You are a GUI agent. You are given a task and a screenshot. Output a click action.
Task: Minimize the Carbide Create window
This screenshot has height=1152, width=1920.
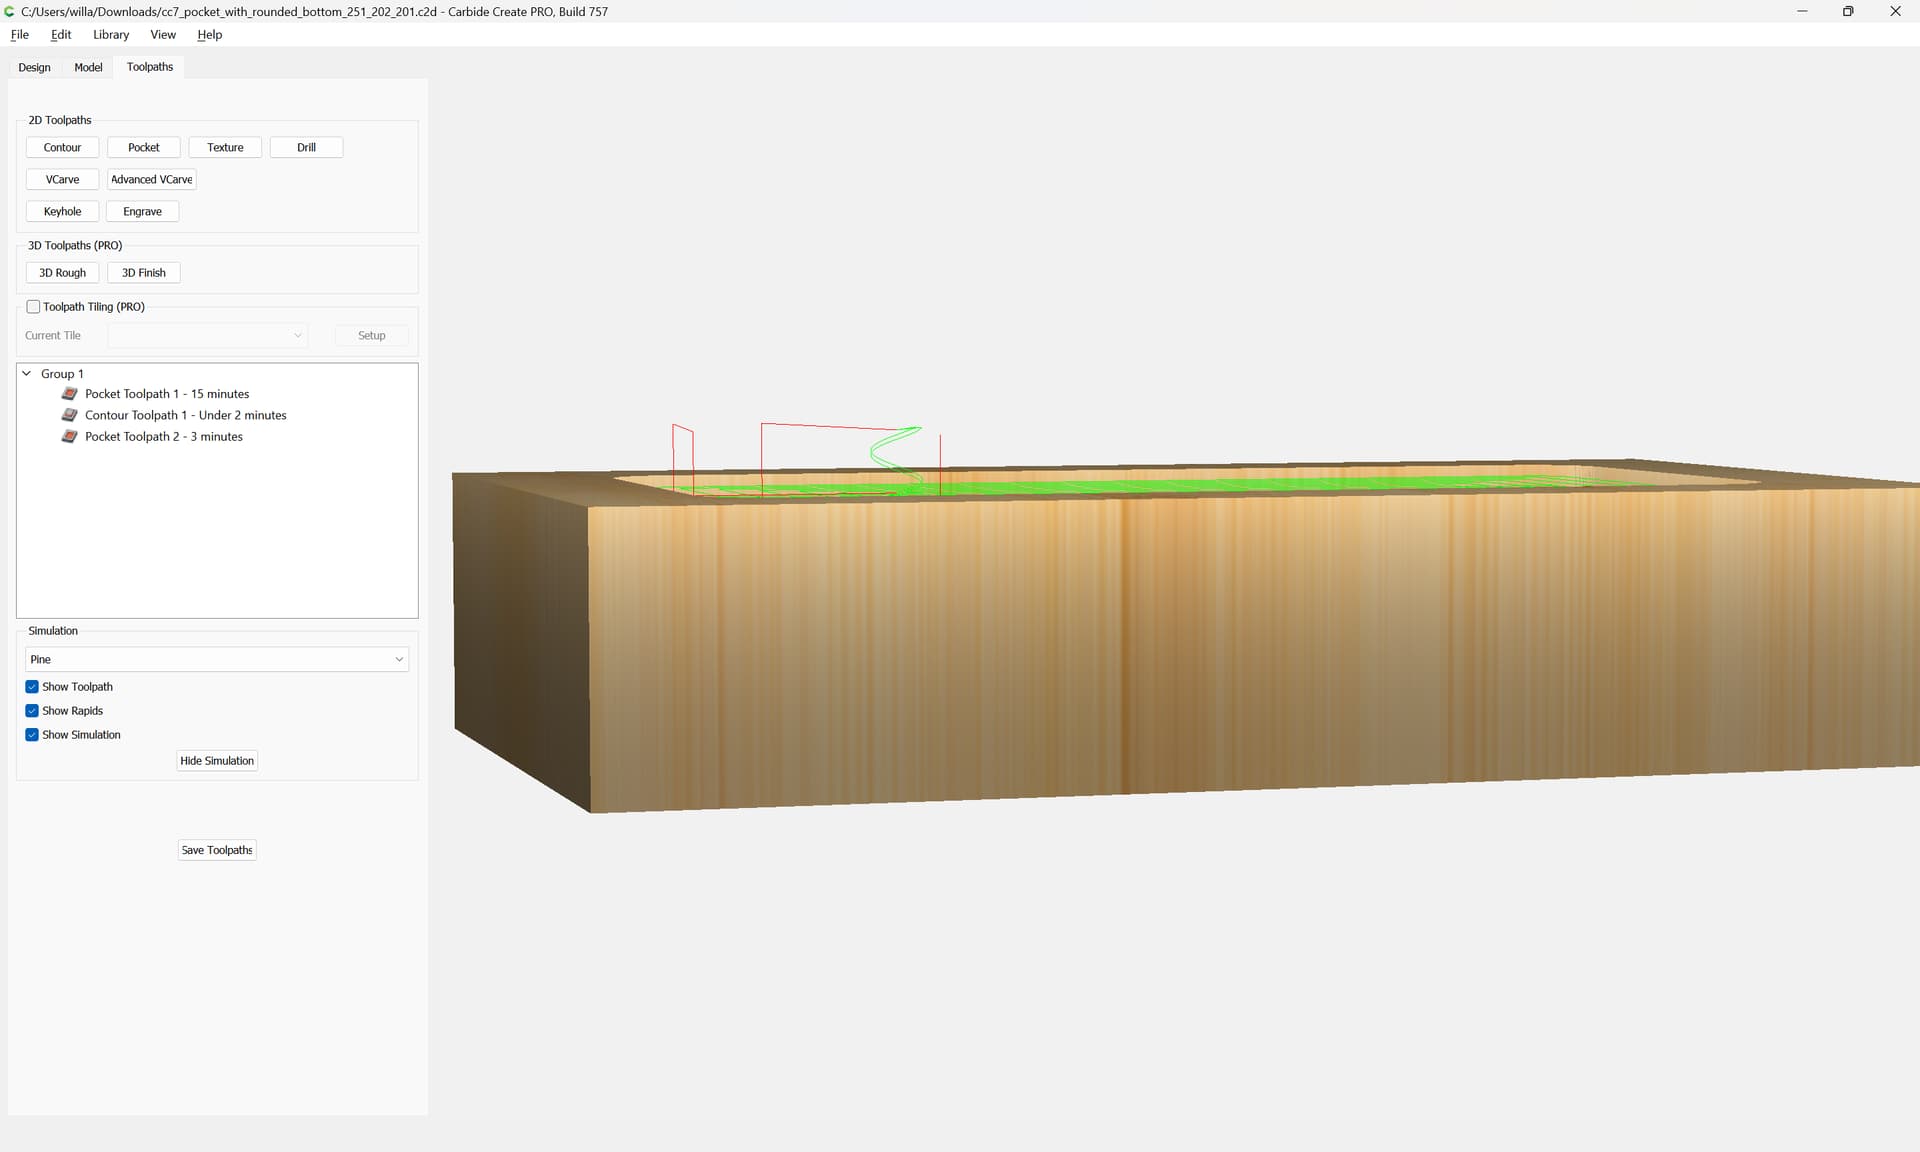click(x=1802, y=12)
